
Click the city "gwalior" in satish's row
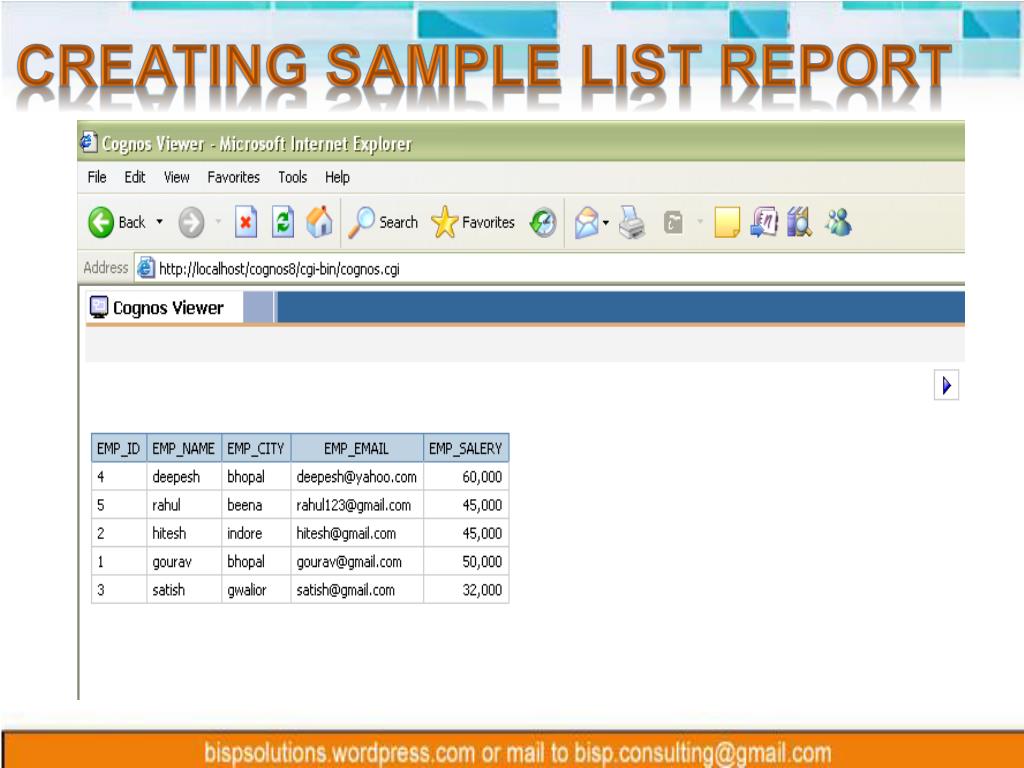pos(247,590)
